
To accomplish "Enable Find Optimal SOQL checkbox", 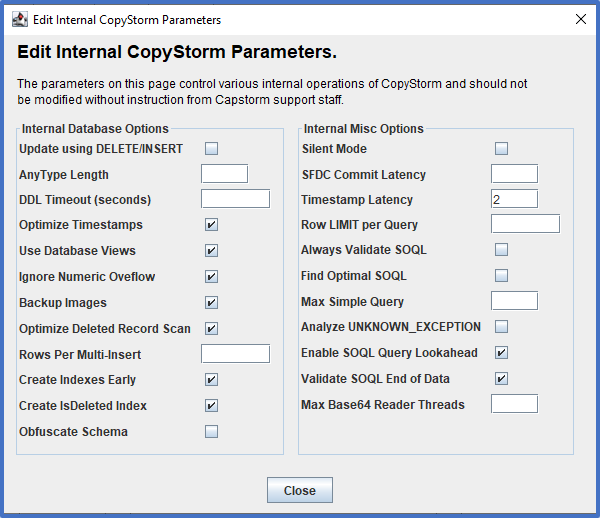I will [501, 275].
